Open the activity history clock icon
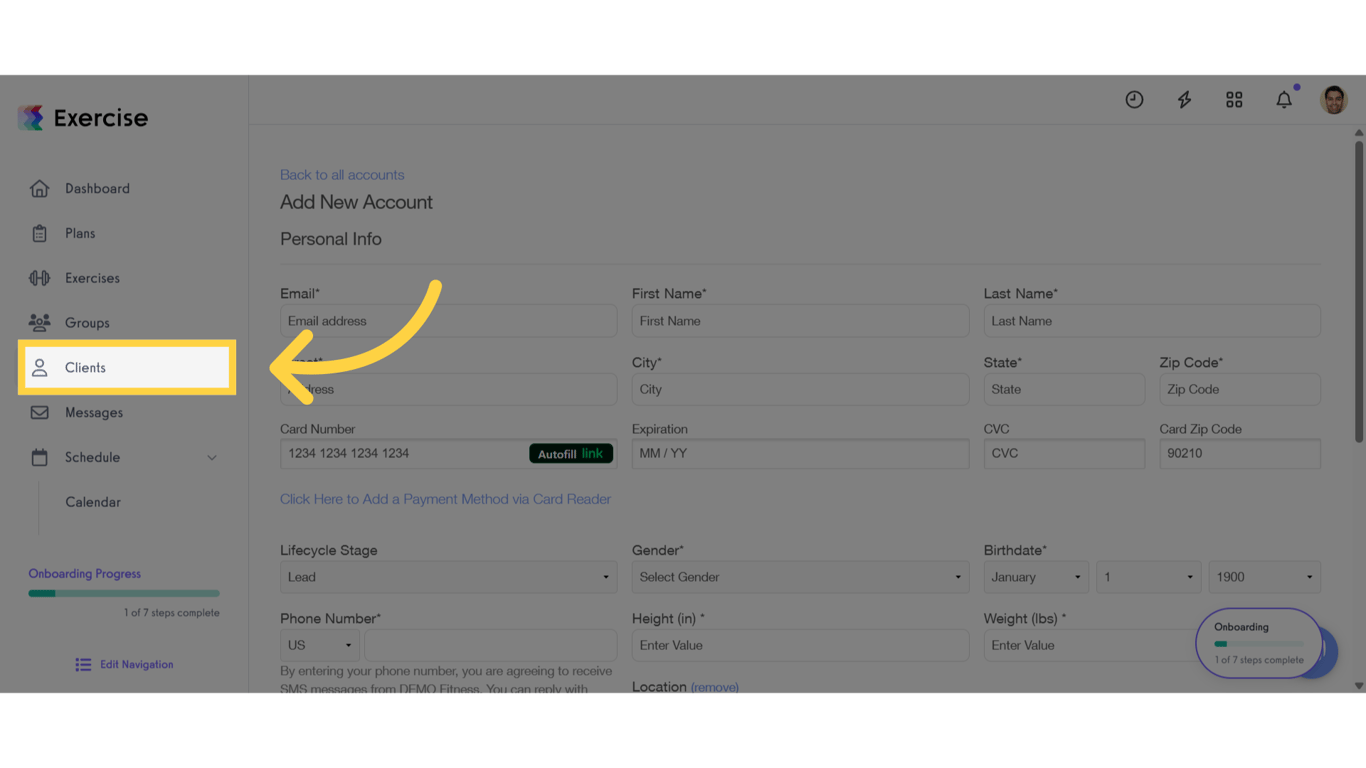1366x768 pixels. click(x=1134, y=99)
